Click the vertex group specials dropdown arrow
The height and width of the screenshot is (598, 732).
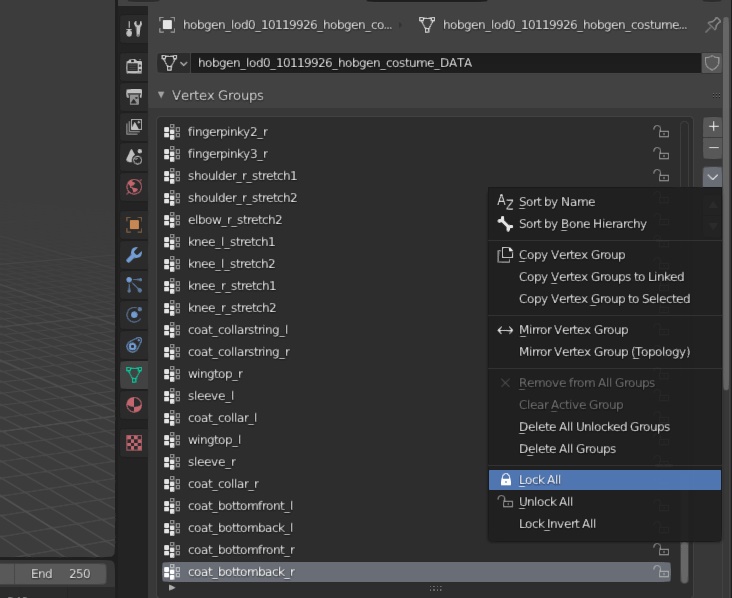[712, 176]
